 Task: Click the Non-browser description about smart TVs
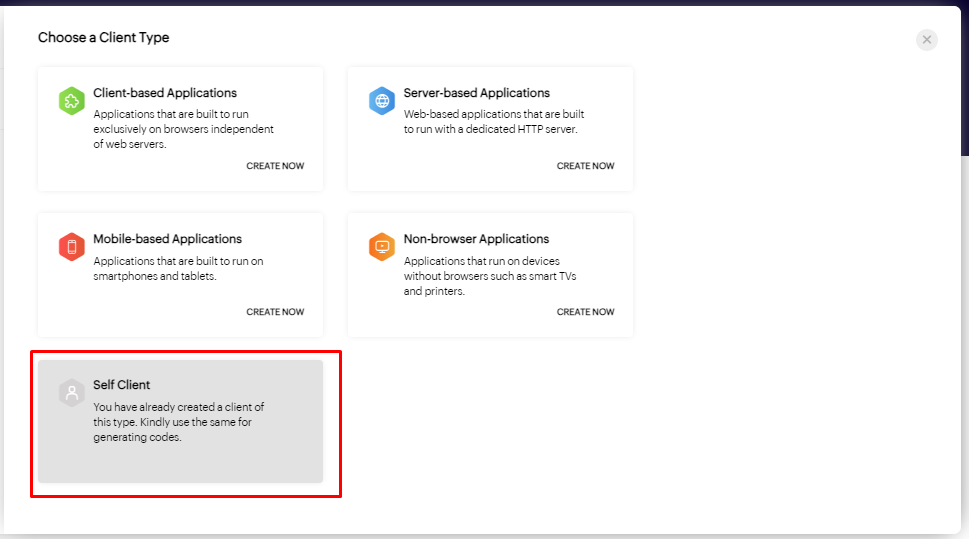click(490, 276)
